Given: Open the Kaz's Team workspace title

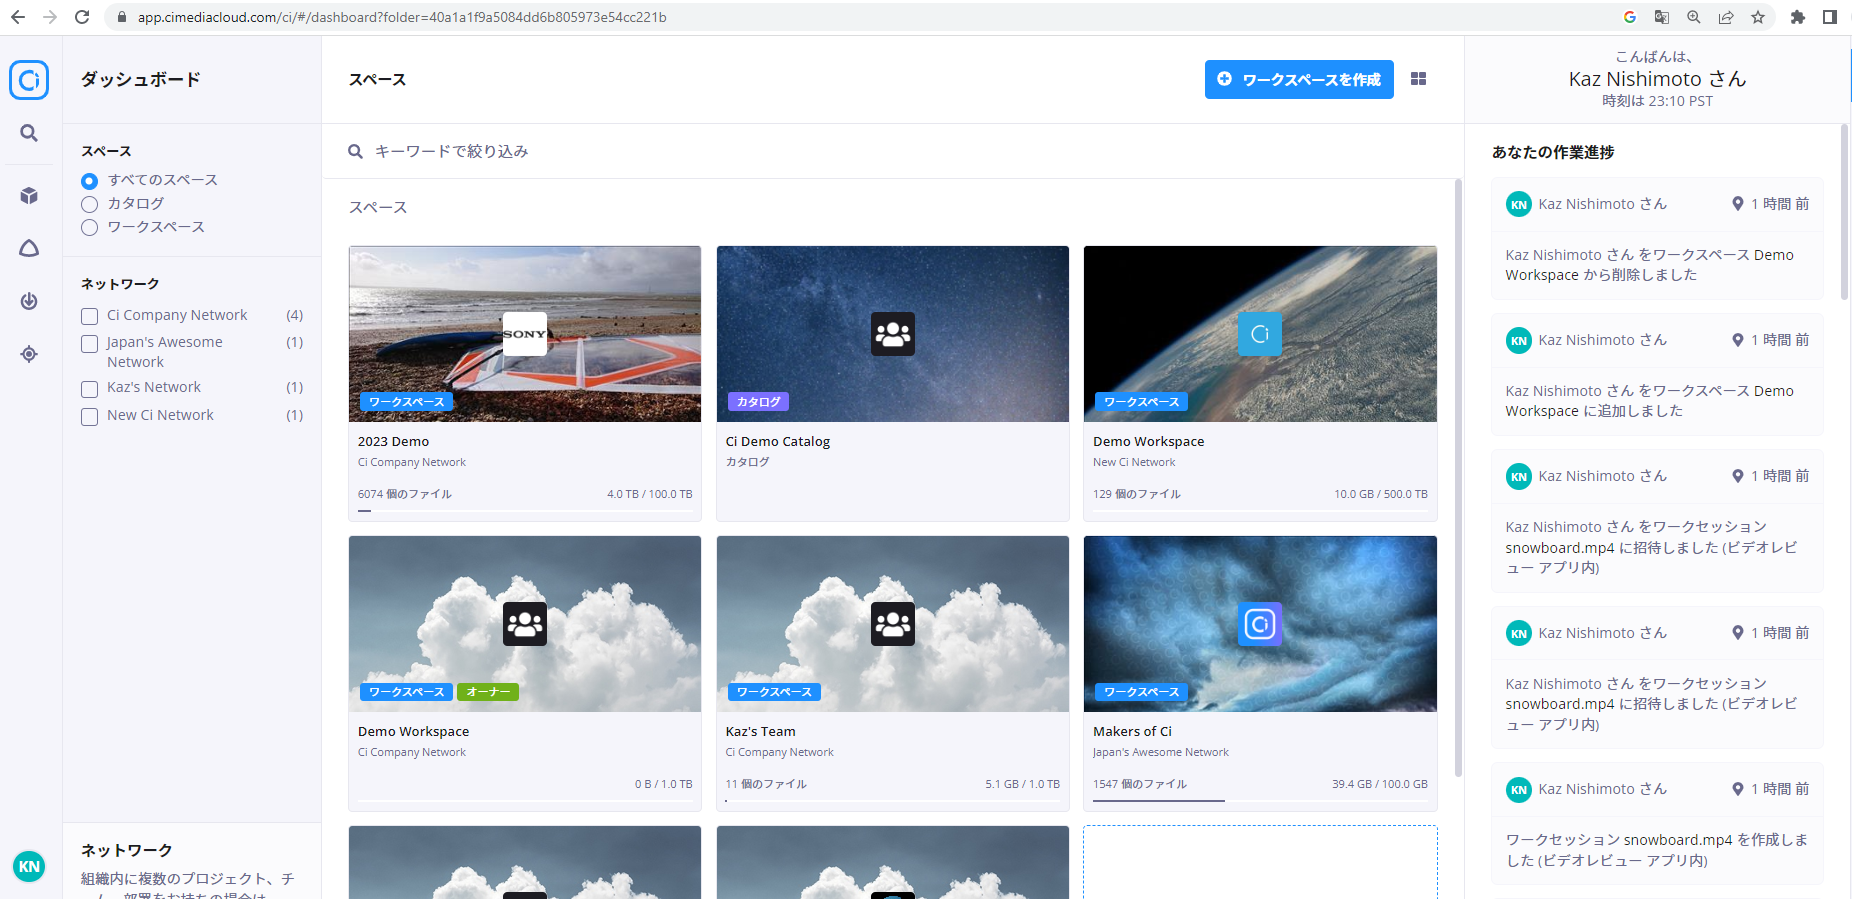Looking at the screenshot, I should point(760,731).
